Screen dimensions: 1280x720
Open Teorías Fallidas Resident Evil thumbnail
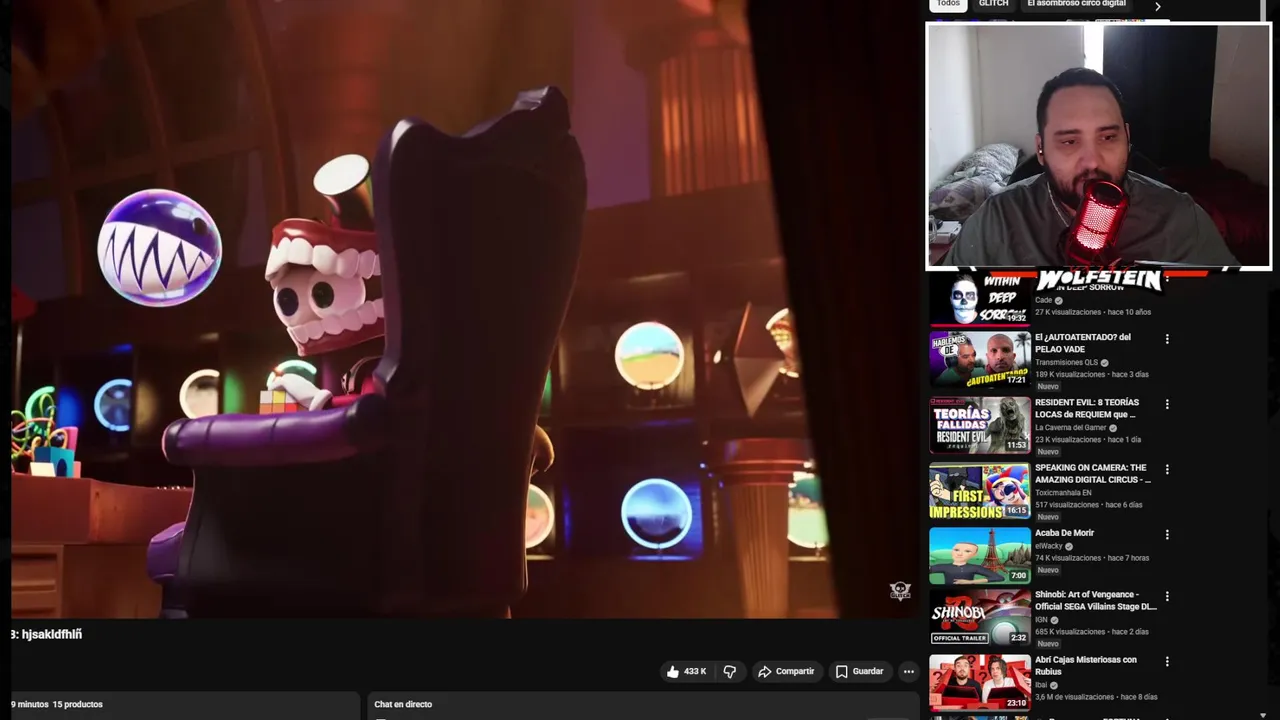point(980,424)
